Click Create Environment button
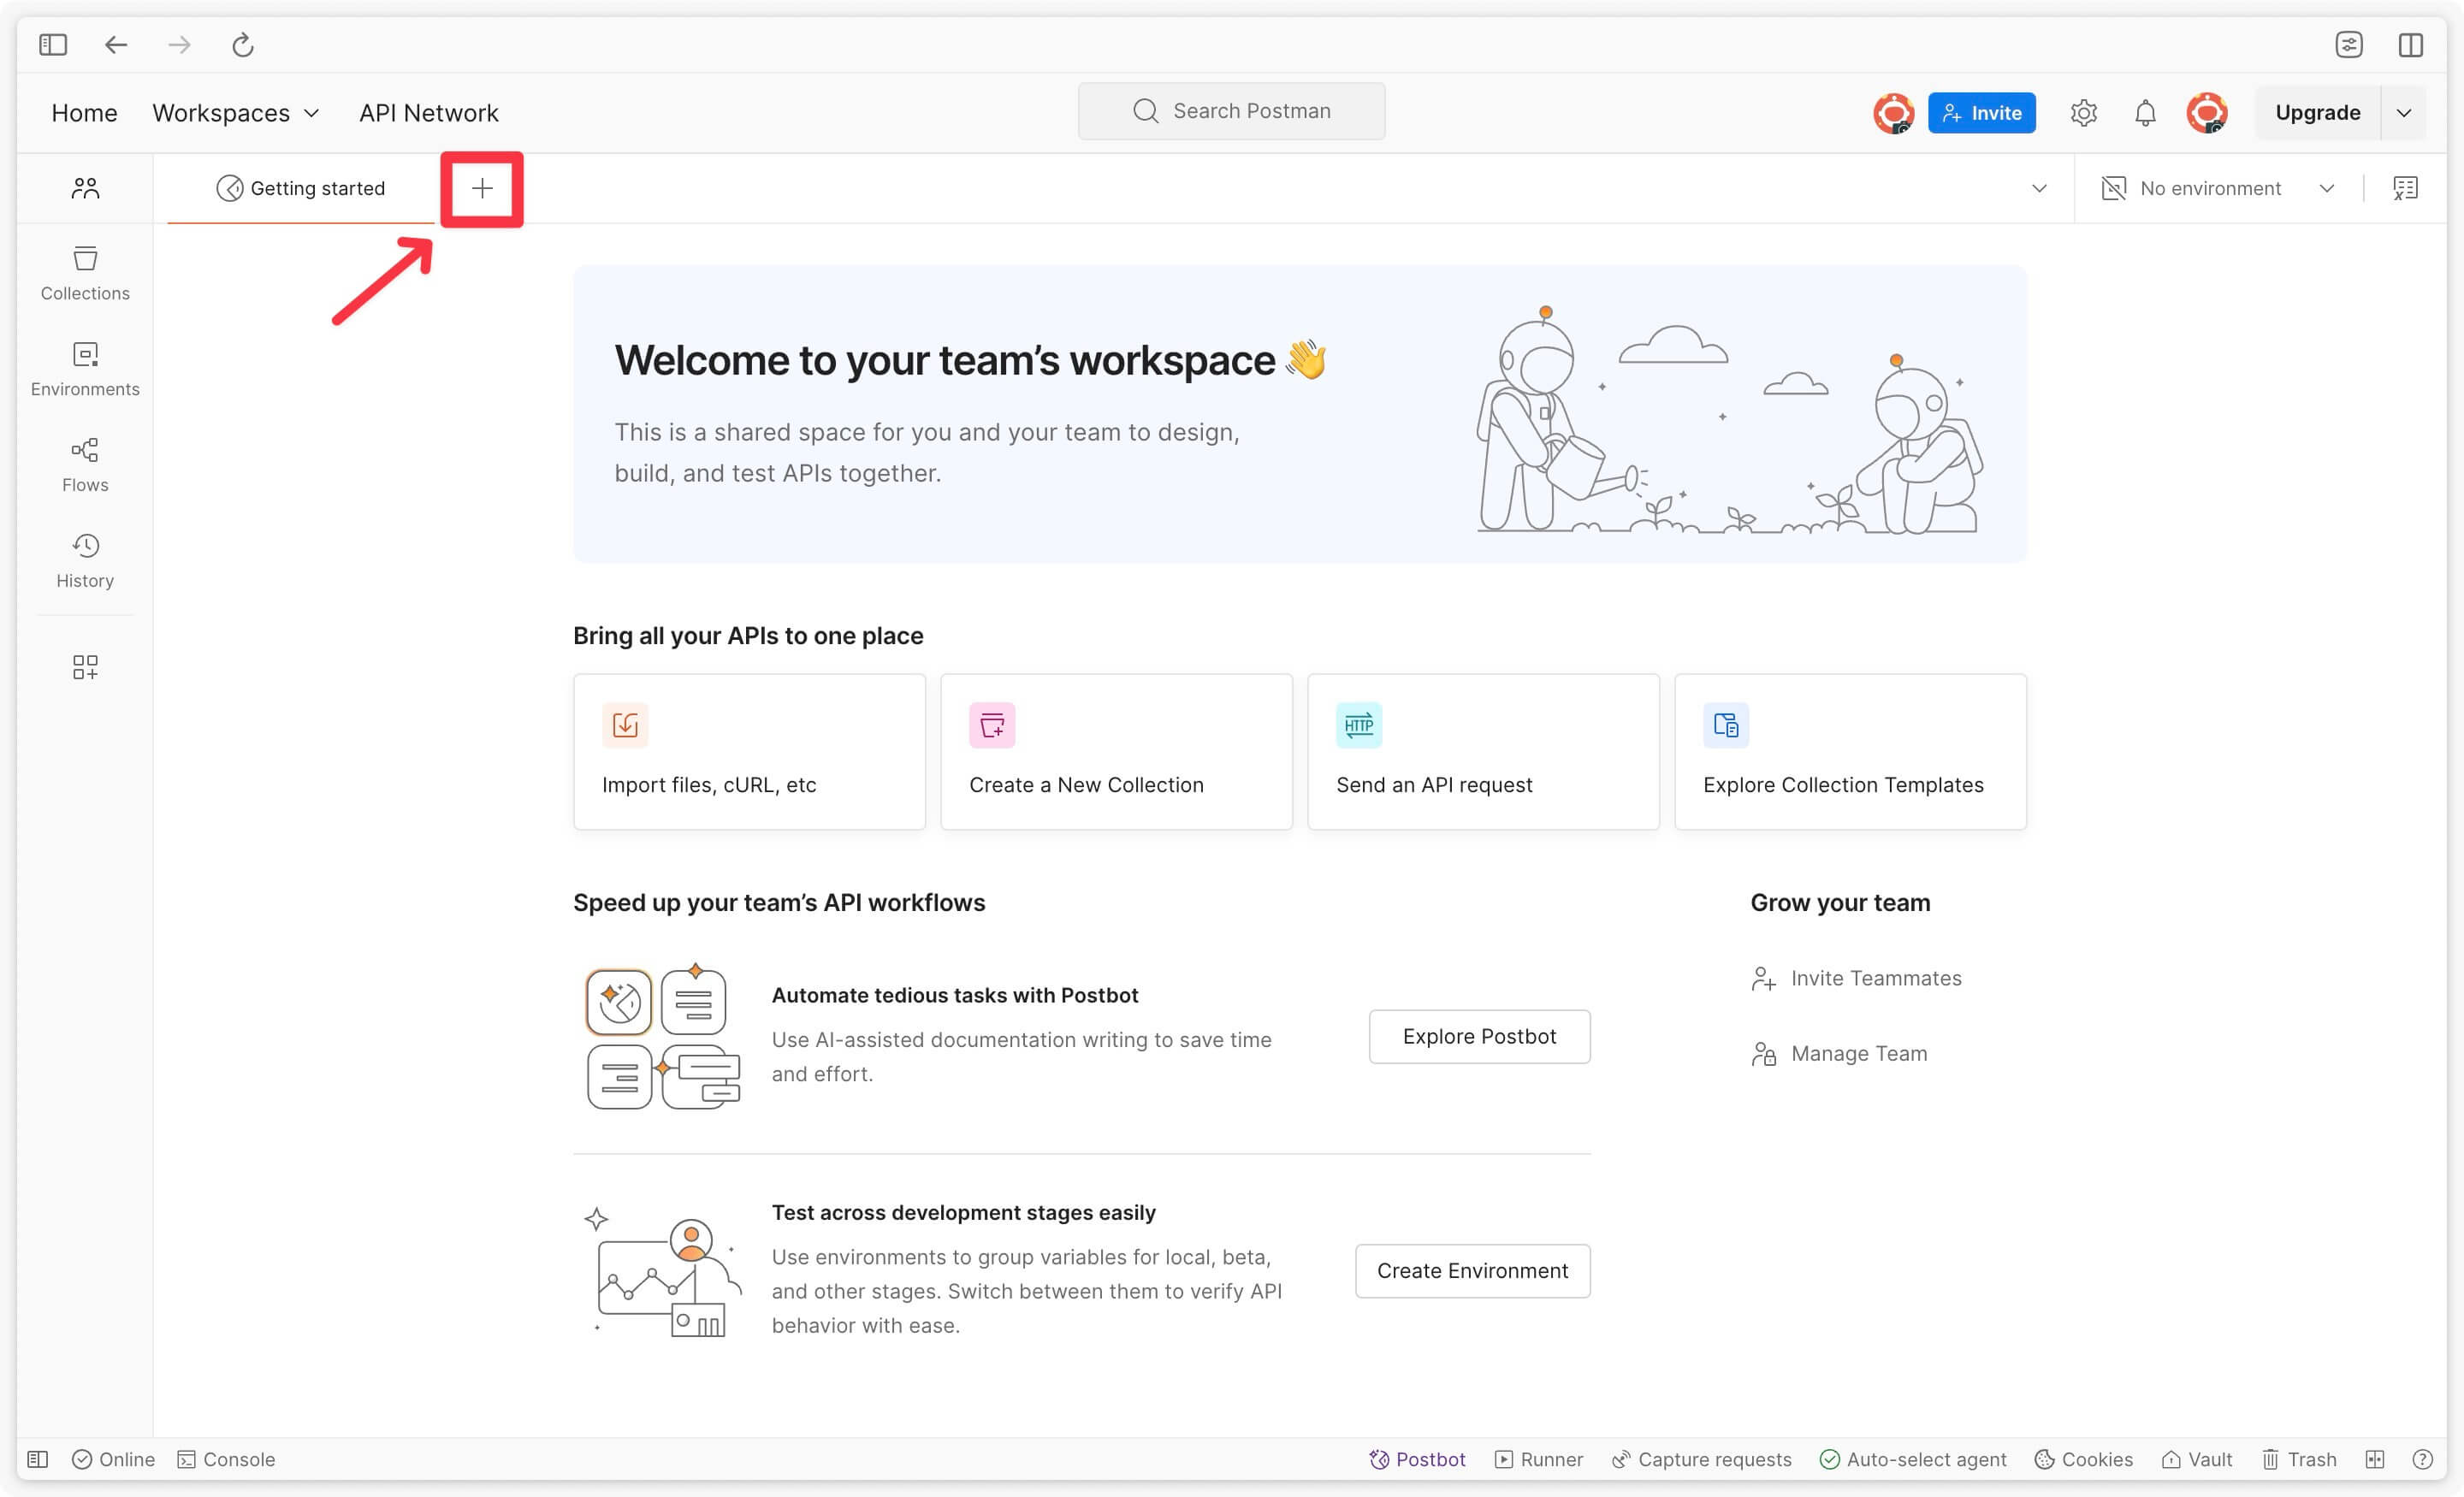Viewport: 2464px width, 1497px height. pyautogui.click(x=1472, y=1270)
